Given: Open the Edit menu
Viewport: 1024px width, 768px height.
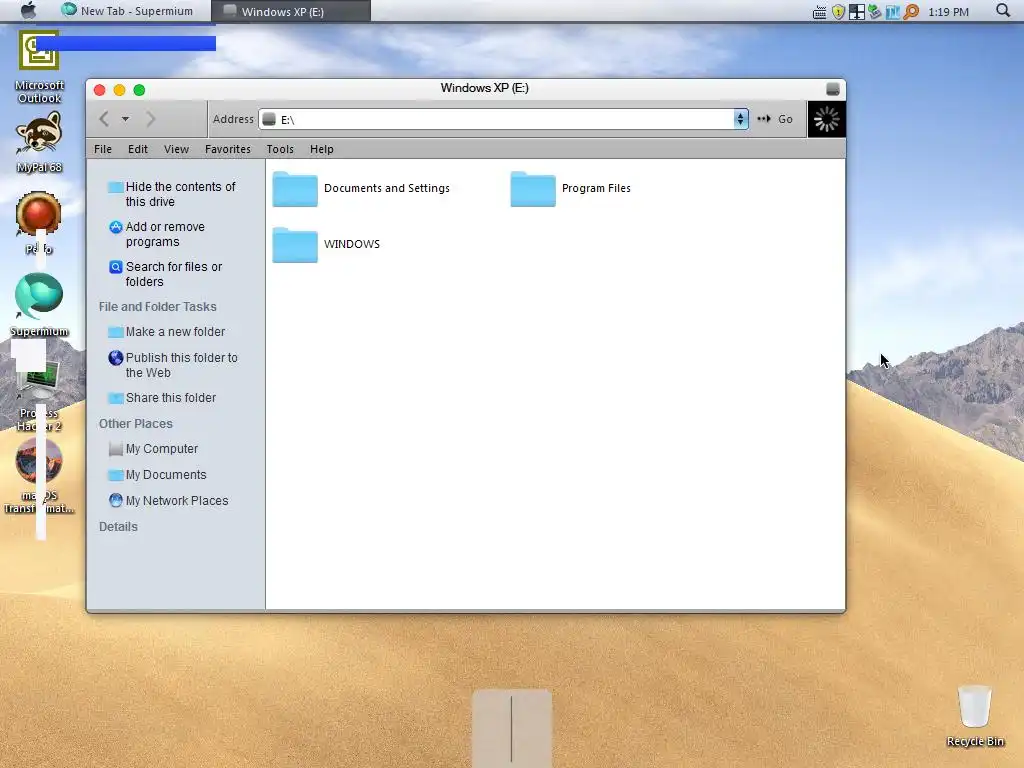Looking at the screenshot, I should (138, 149).
